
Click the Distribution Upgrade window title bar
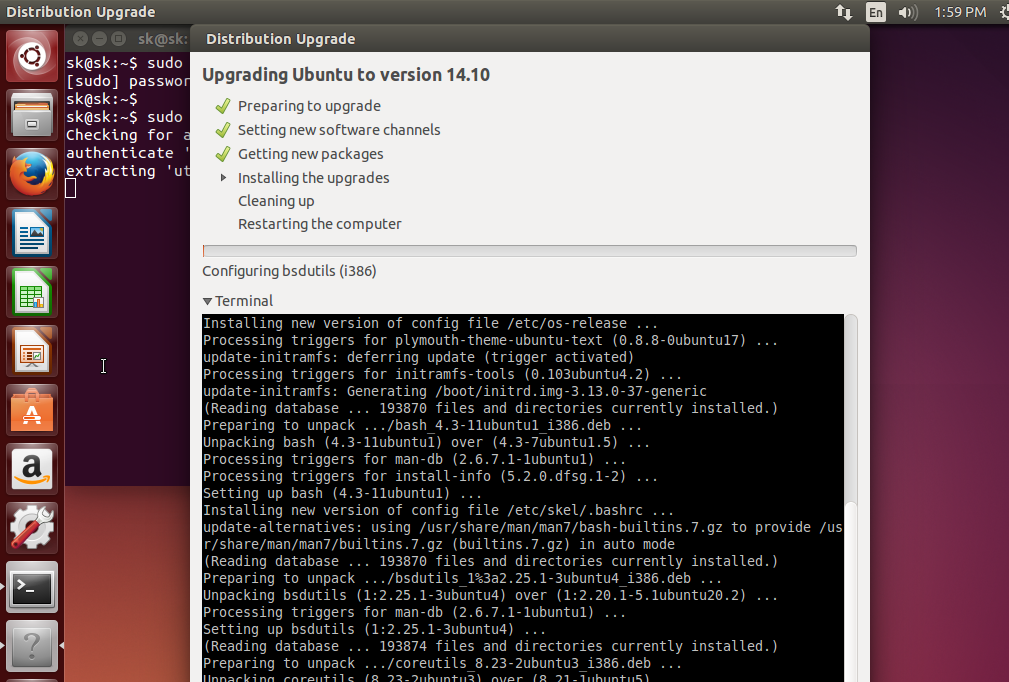click(530, 39)
